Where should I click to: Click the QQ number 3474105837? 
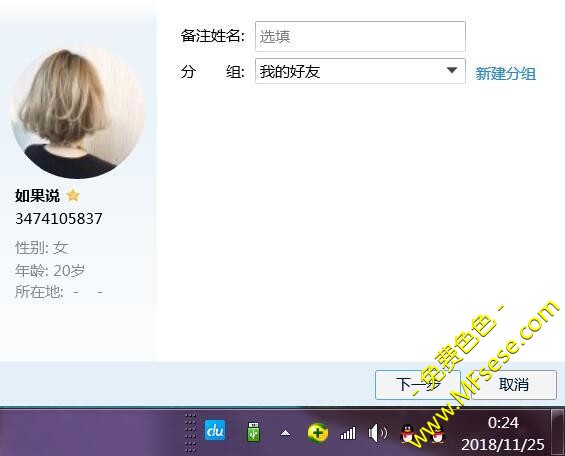click(59, 219)
